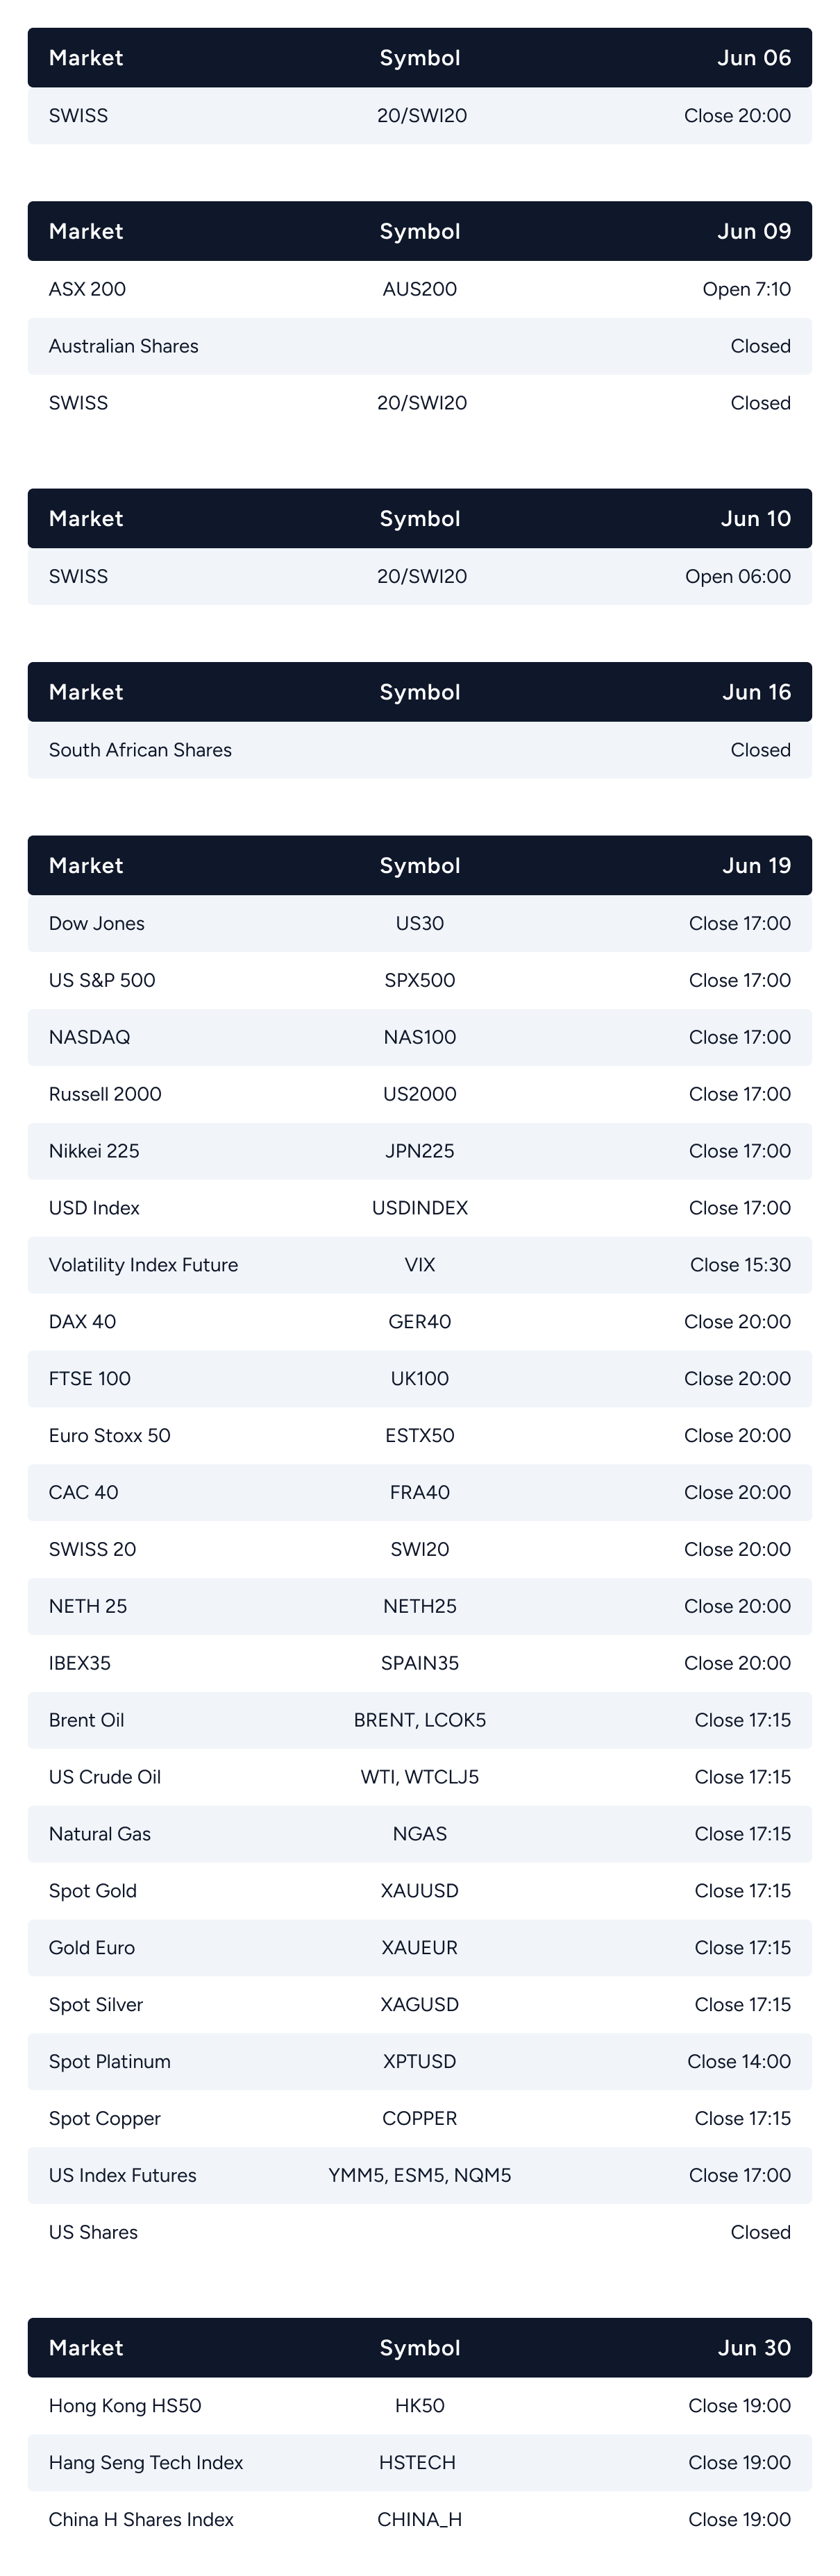Click Spot Platinum's Close 14:00 time
Screen dimensions: 840x2576
point(738,2062)
